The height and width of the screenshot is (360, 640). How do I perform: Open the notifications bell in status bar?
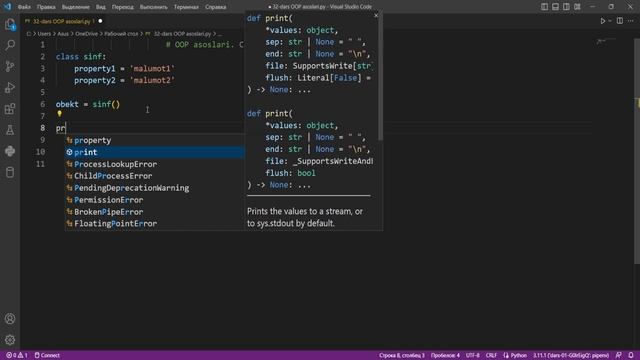point(631,355)
